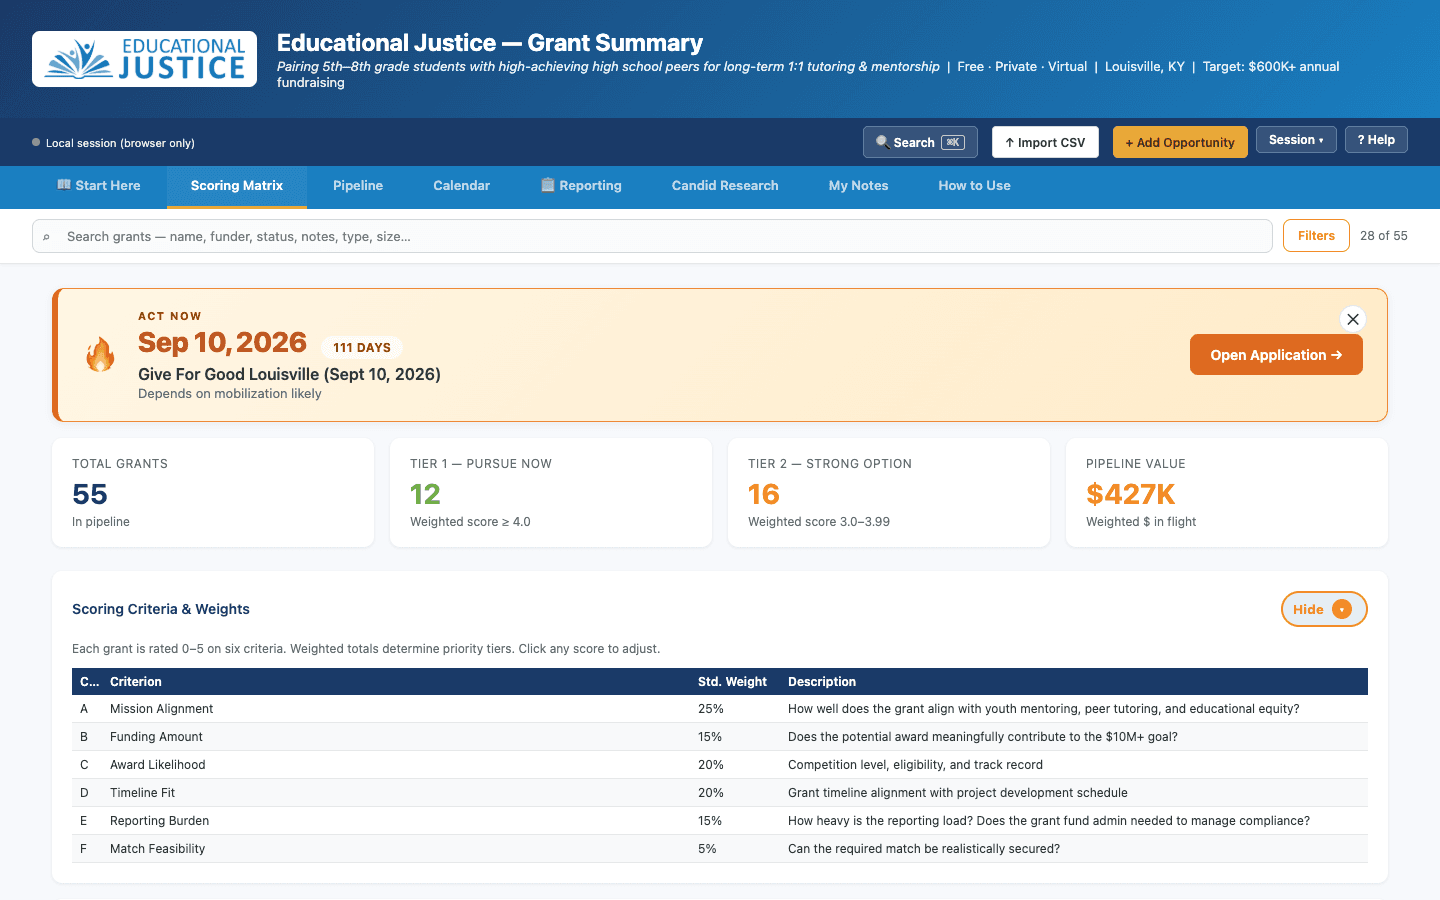Click the Sep 10, 2026 deadline date
Screen dimensions: 1440x900
tap(222, 342)
